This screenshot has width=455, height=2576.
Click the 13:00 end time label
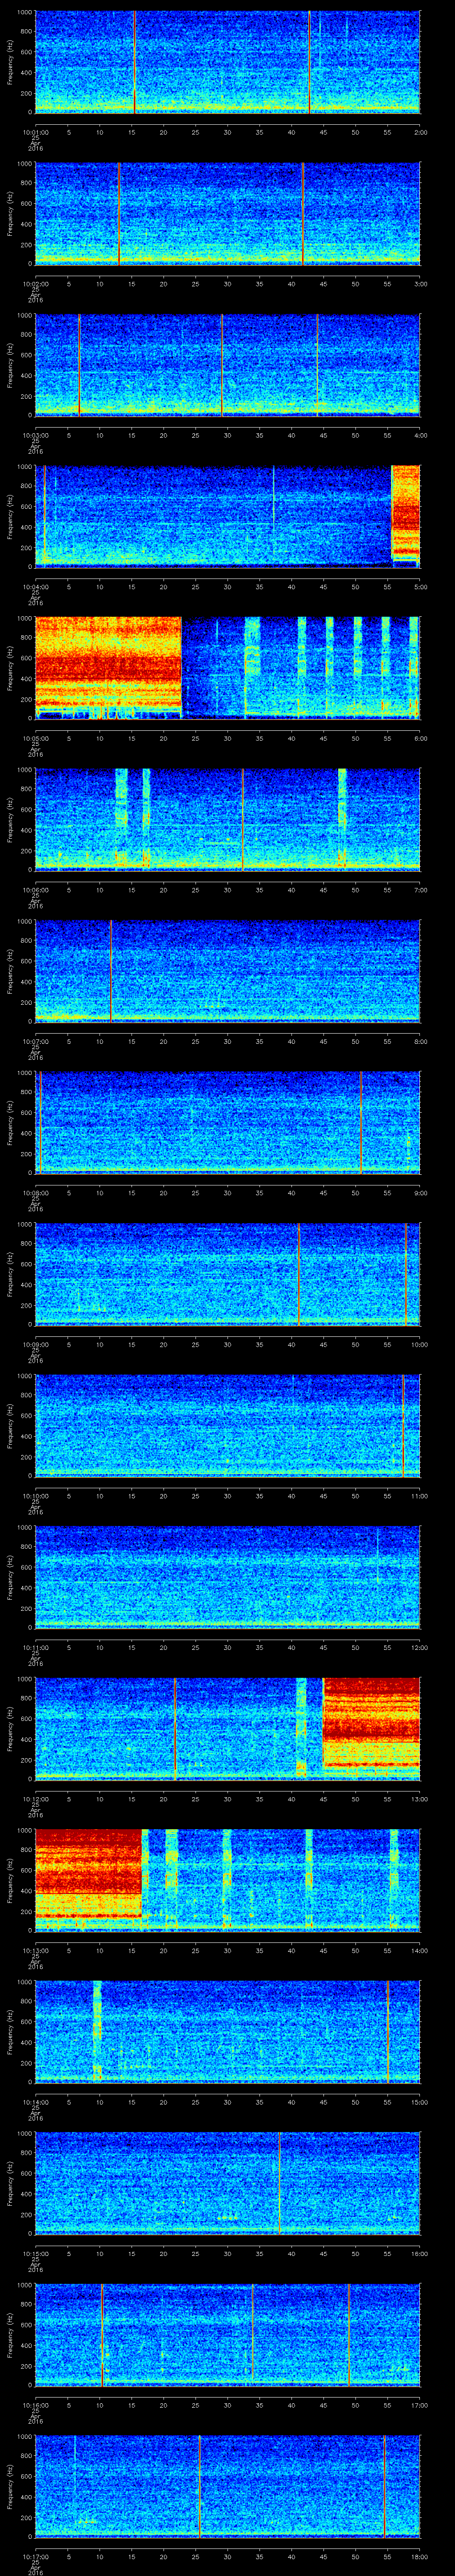click(419, 1799)
